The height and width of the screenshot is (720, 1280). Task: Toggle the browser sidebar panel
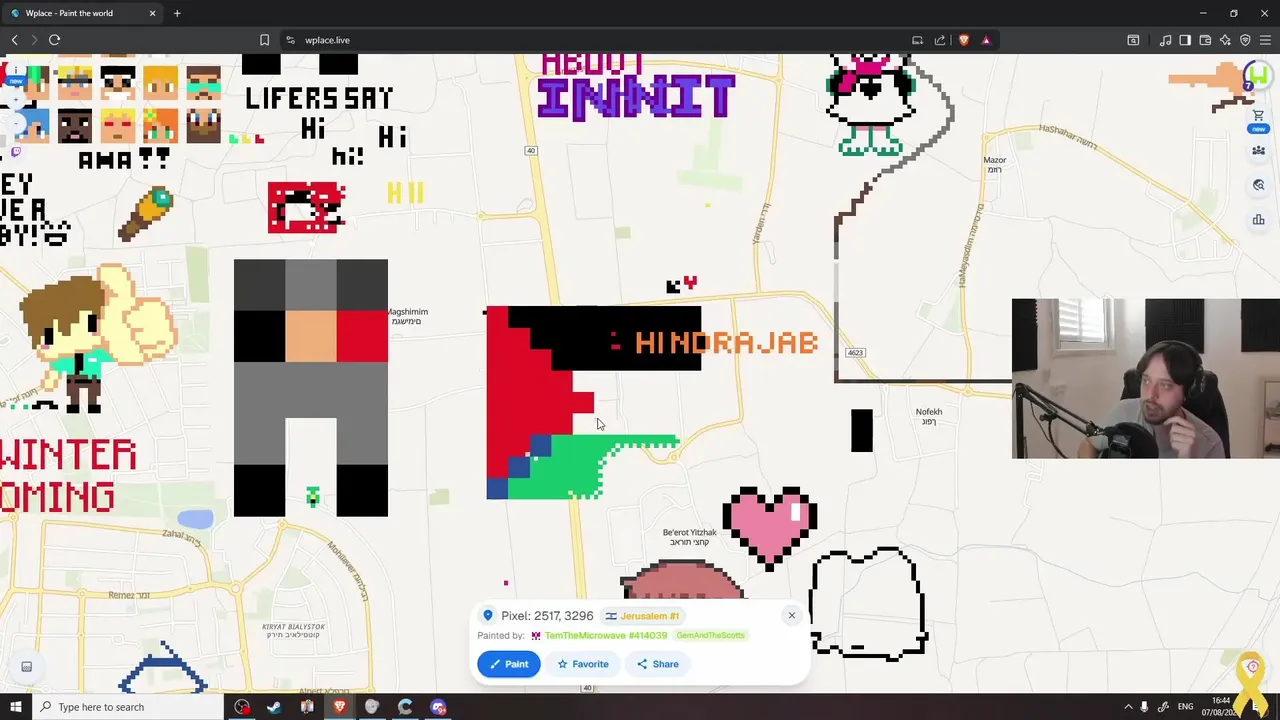[1185, 40]
